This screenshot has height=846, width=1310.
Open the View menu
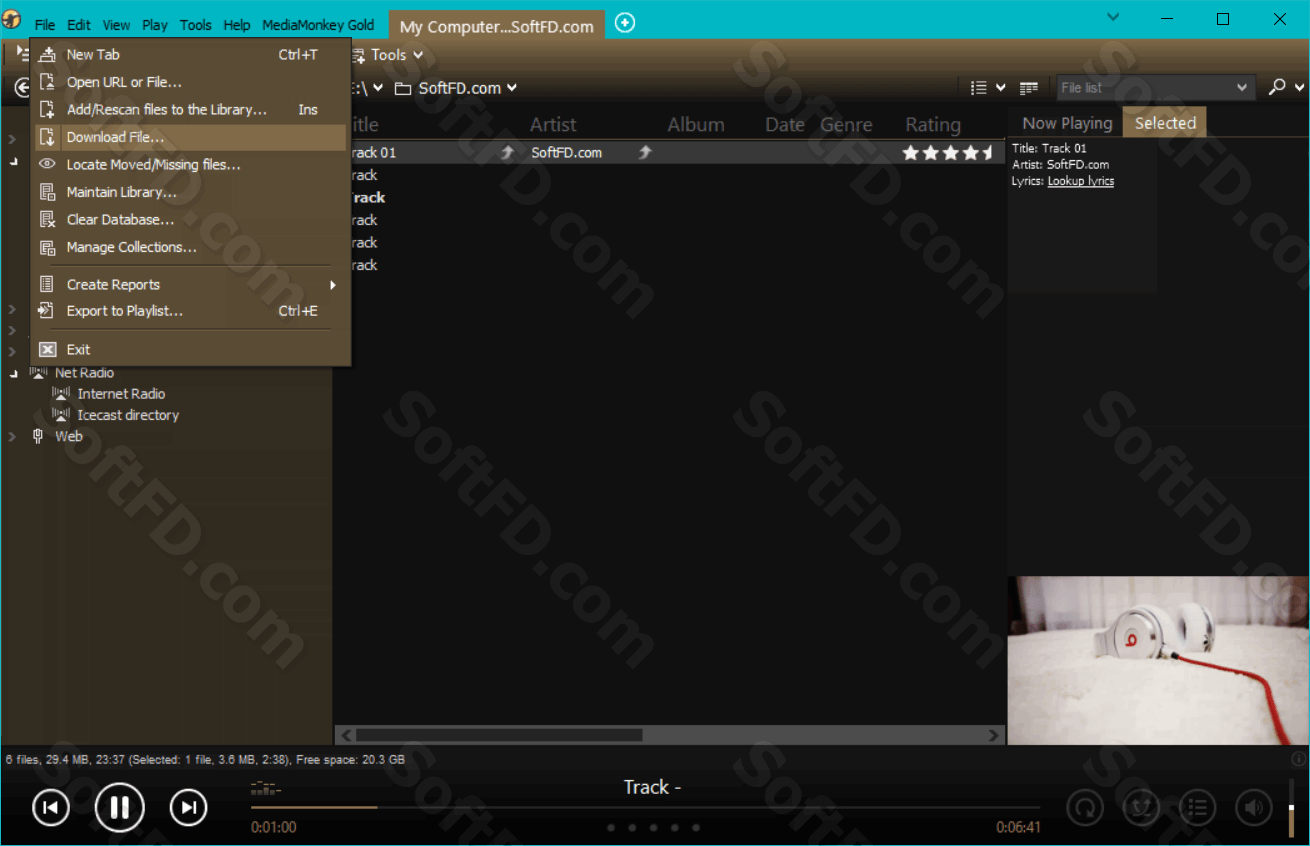pyautogui.click(x=116, y=25)
